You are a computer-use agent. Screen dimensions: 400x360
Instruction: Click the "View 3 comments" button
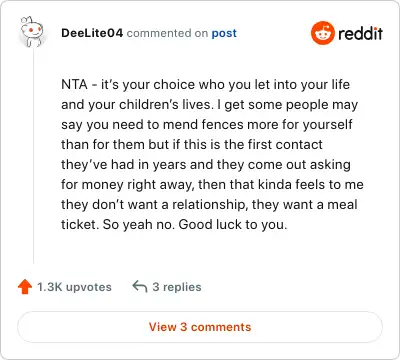click(200, 327)
